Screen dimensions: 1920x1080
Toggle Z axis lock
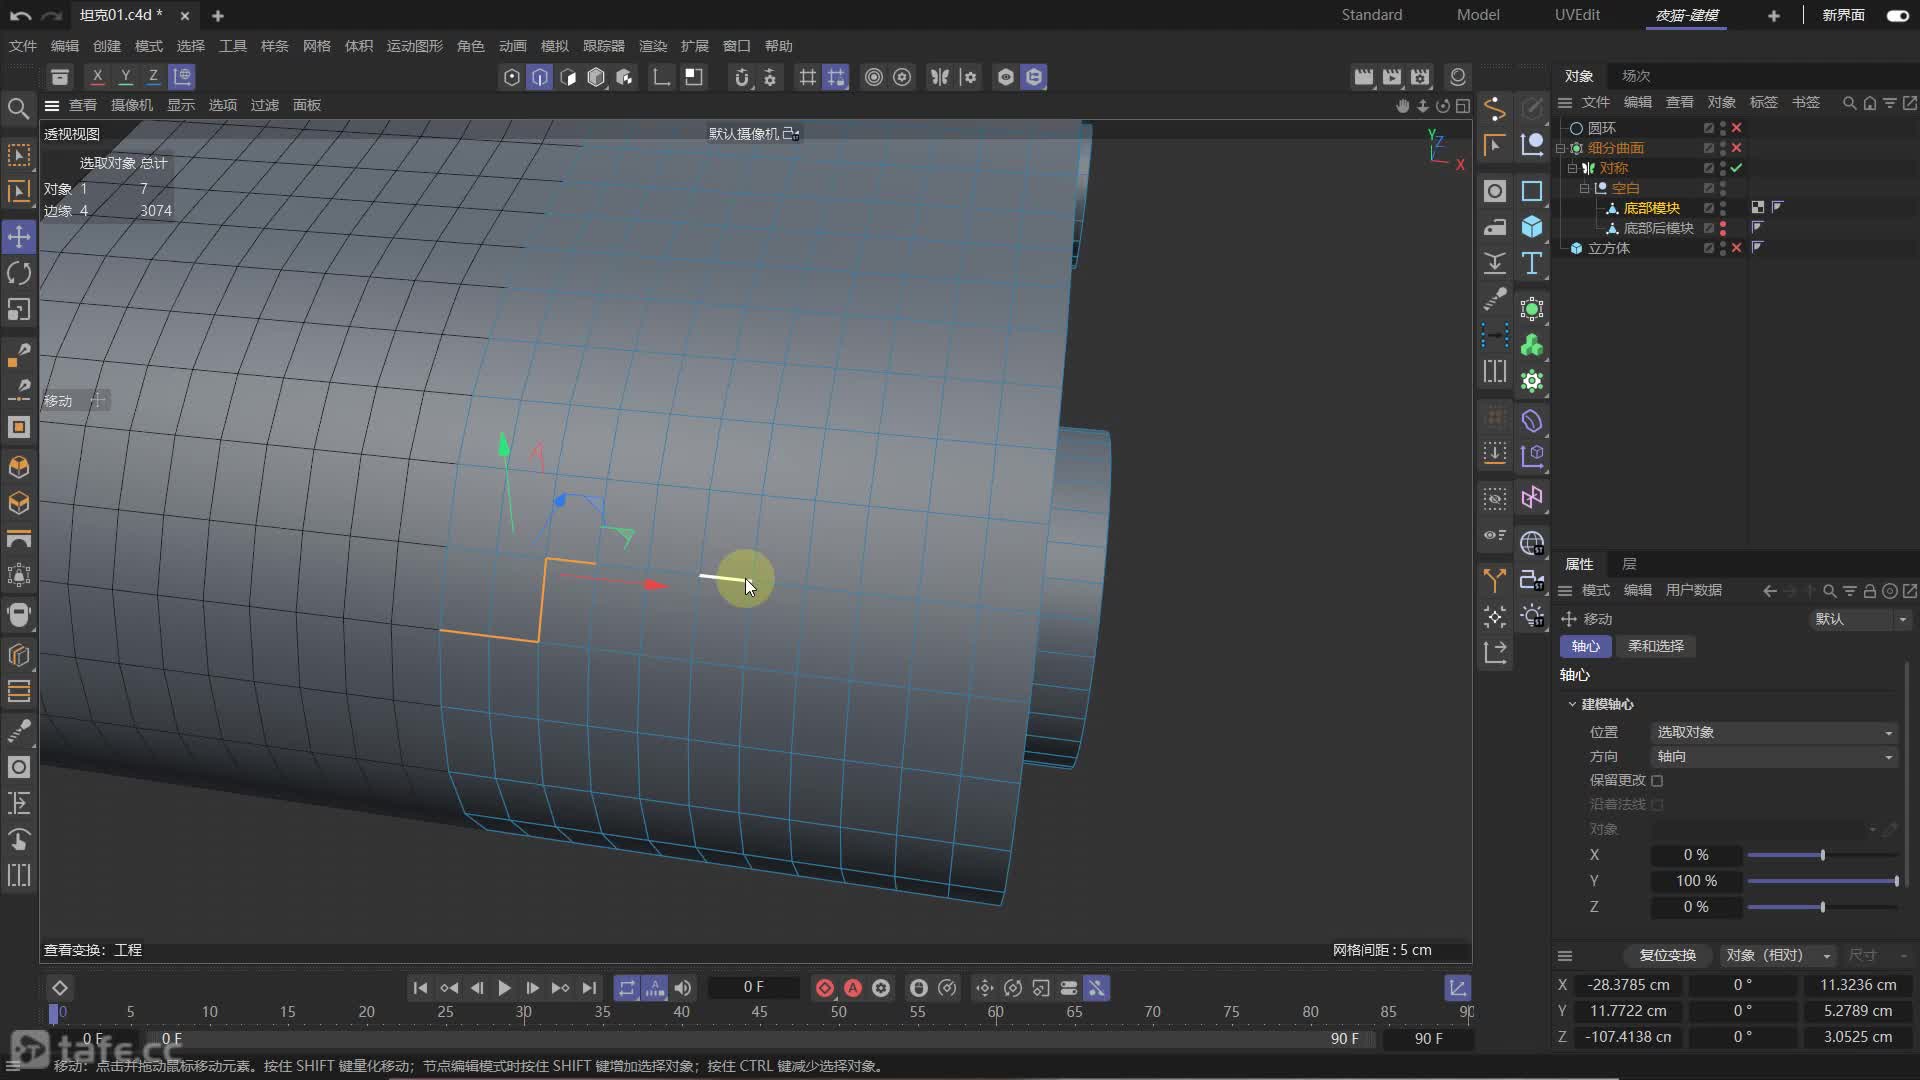point(153,76)
